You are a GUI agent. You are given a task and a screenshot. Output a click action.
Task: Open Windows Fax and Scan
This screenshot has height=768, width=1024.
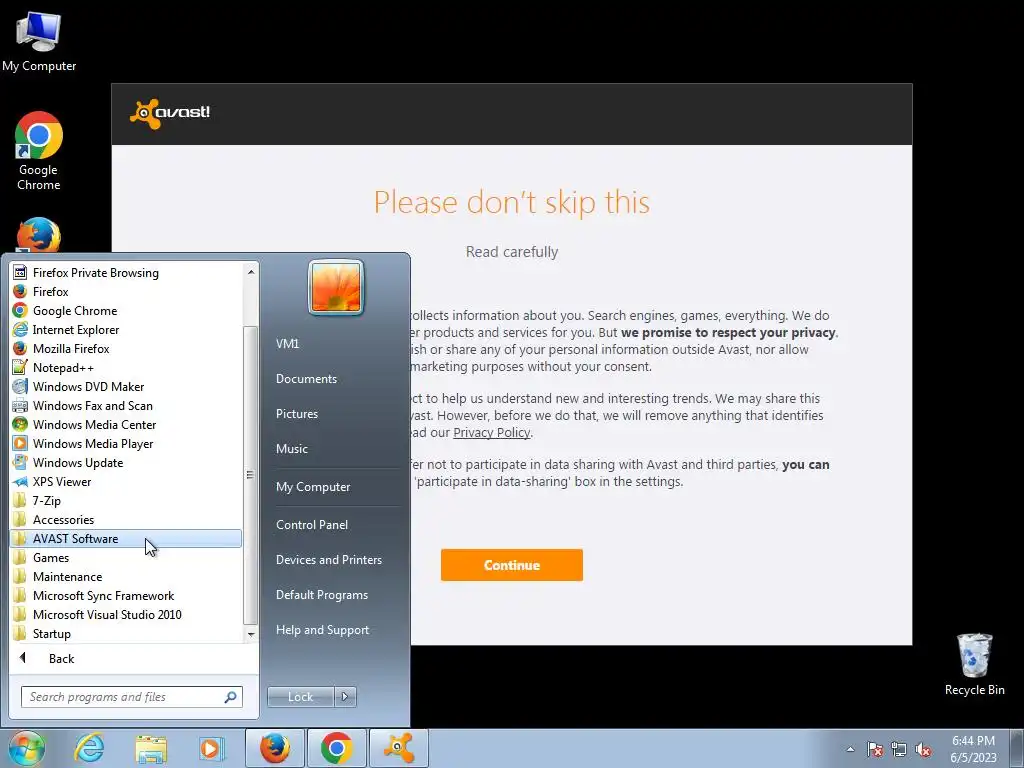[x=126, y=405]
